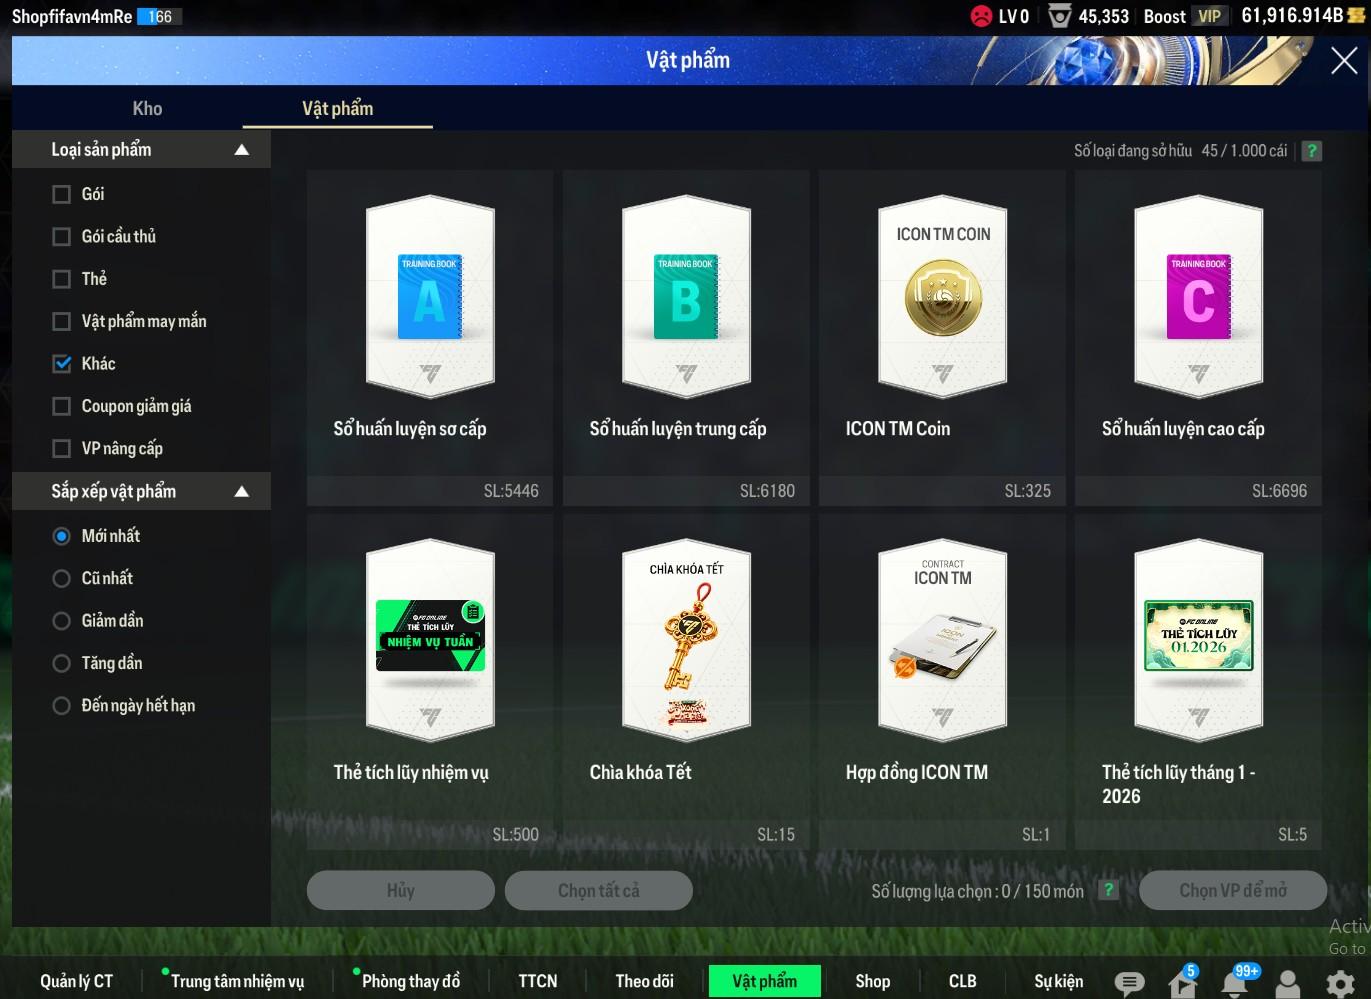Open the user profile silhouette icon
This screenshot has width=1371, height=999.
[1288, 983]
